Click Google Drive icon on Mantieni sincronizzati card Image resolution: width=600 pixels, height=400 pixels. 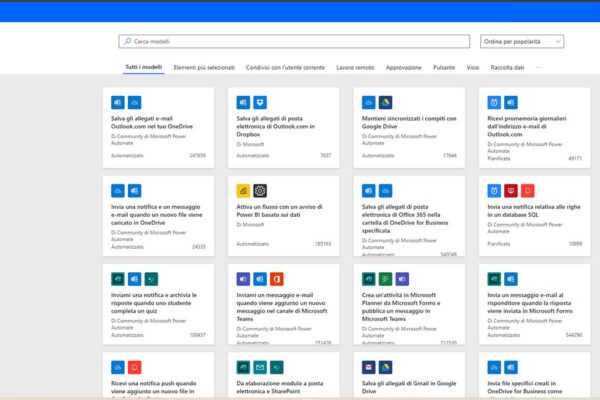[385, 102]
